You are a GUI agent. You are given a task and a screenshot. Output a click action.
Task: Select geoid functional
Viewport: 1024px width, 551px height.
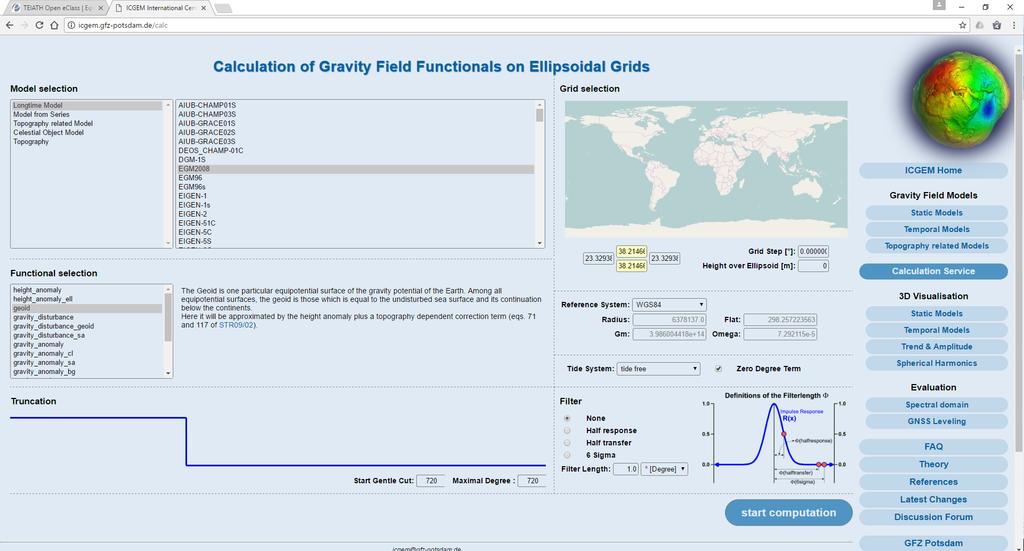(x=87, y=308)
